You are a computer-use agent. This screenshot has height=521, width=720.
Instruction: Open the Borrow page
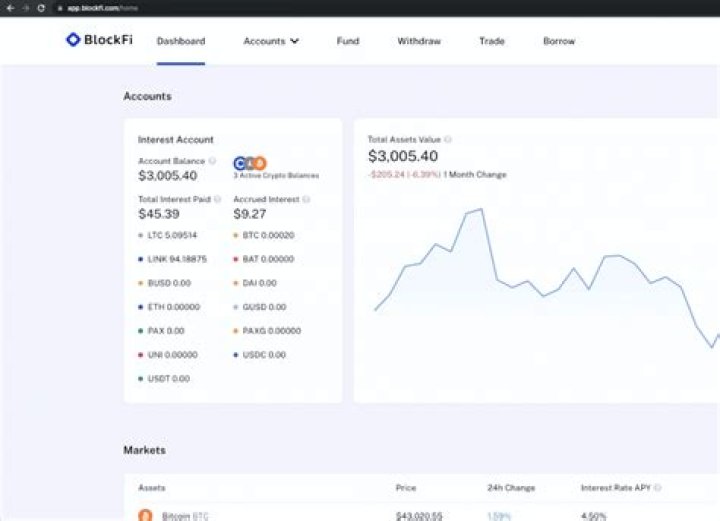[x=559, y=41]
